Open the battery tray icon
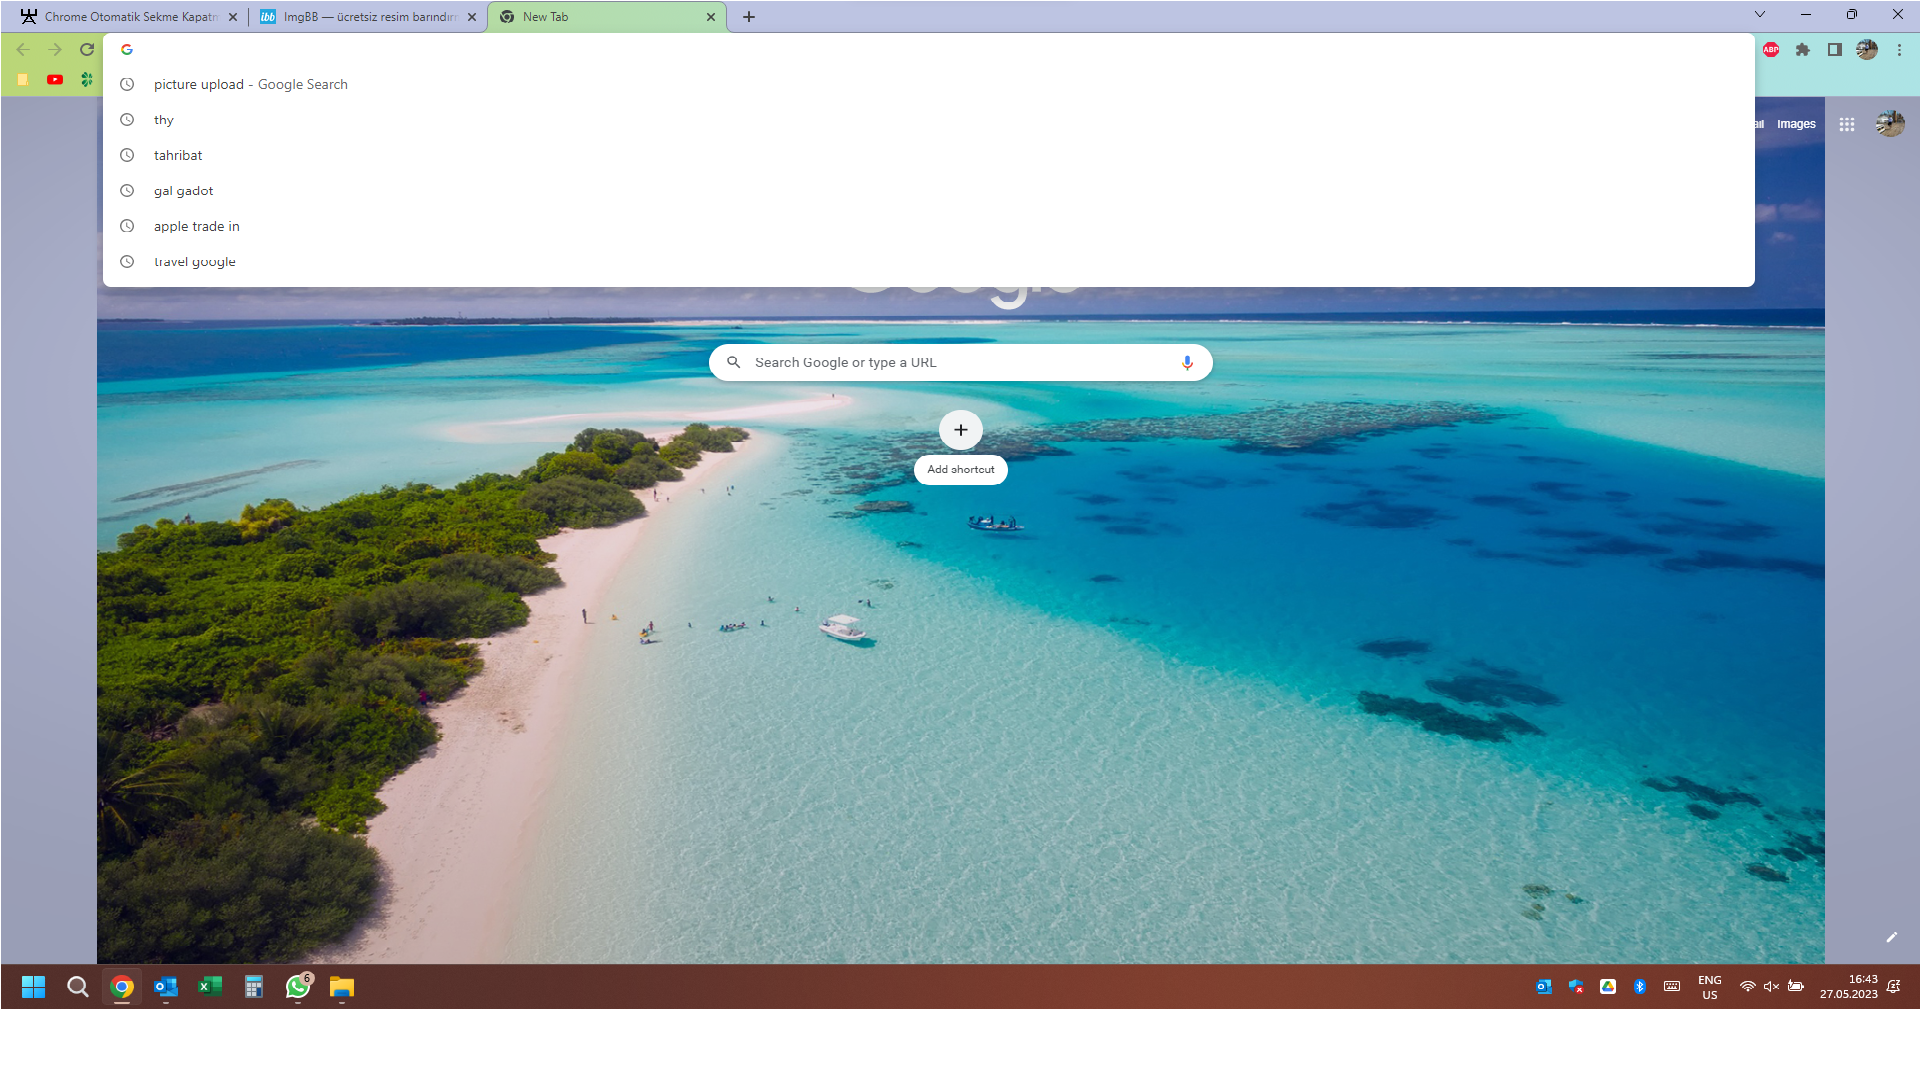This screenshot has width=1920, height=1080. pos(1796,987)
